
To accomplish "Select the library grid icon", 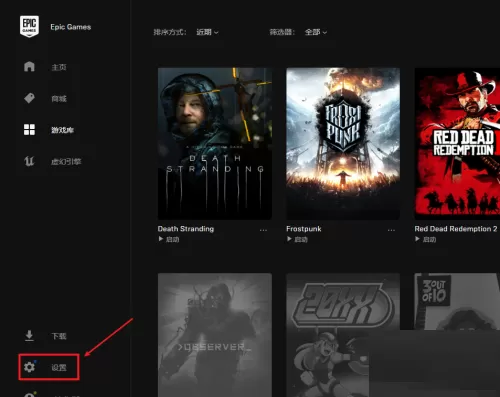I will (29, 130).
